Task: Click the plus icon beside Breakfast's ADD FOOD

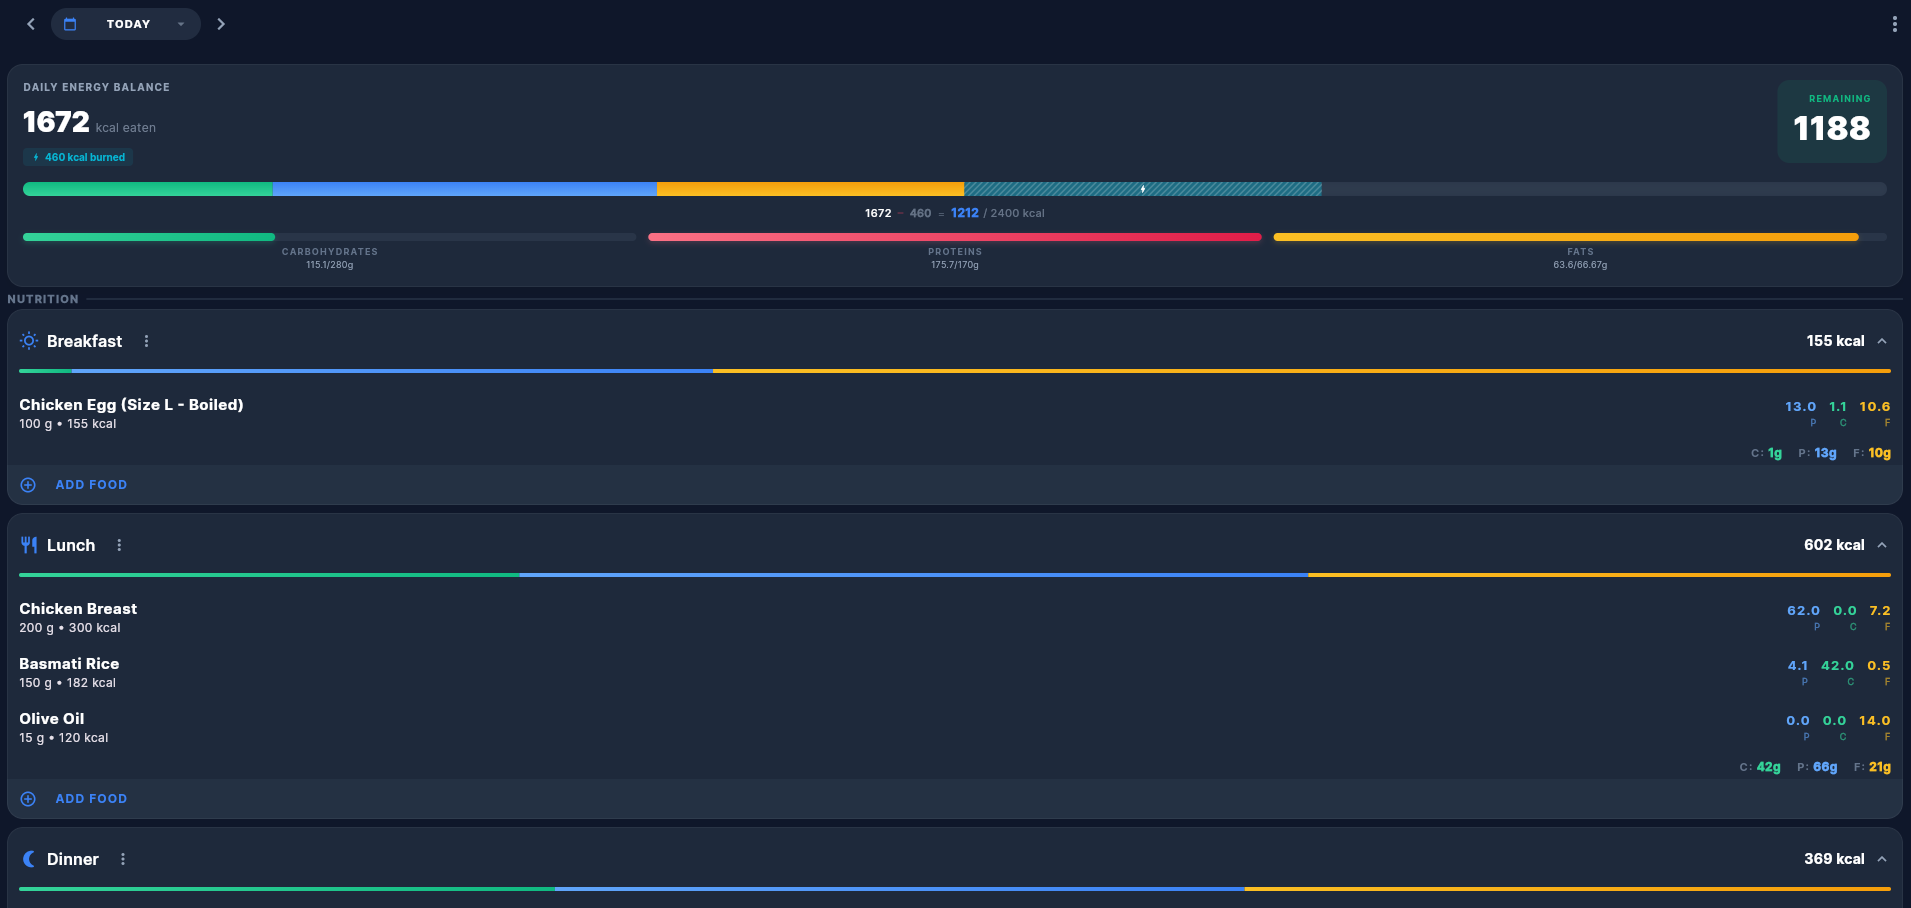Action: [28, 484]
